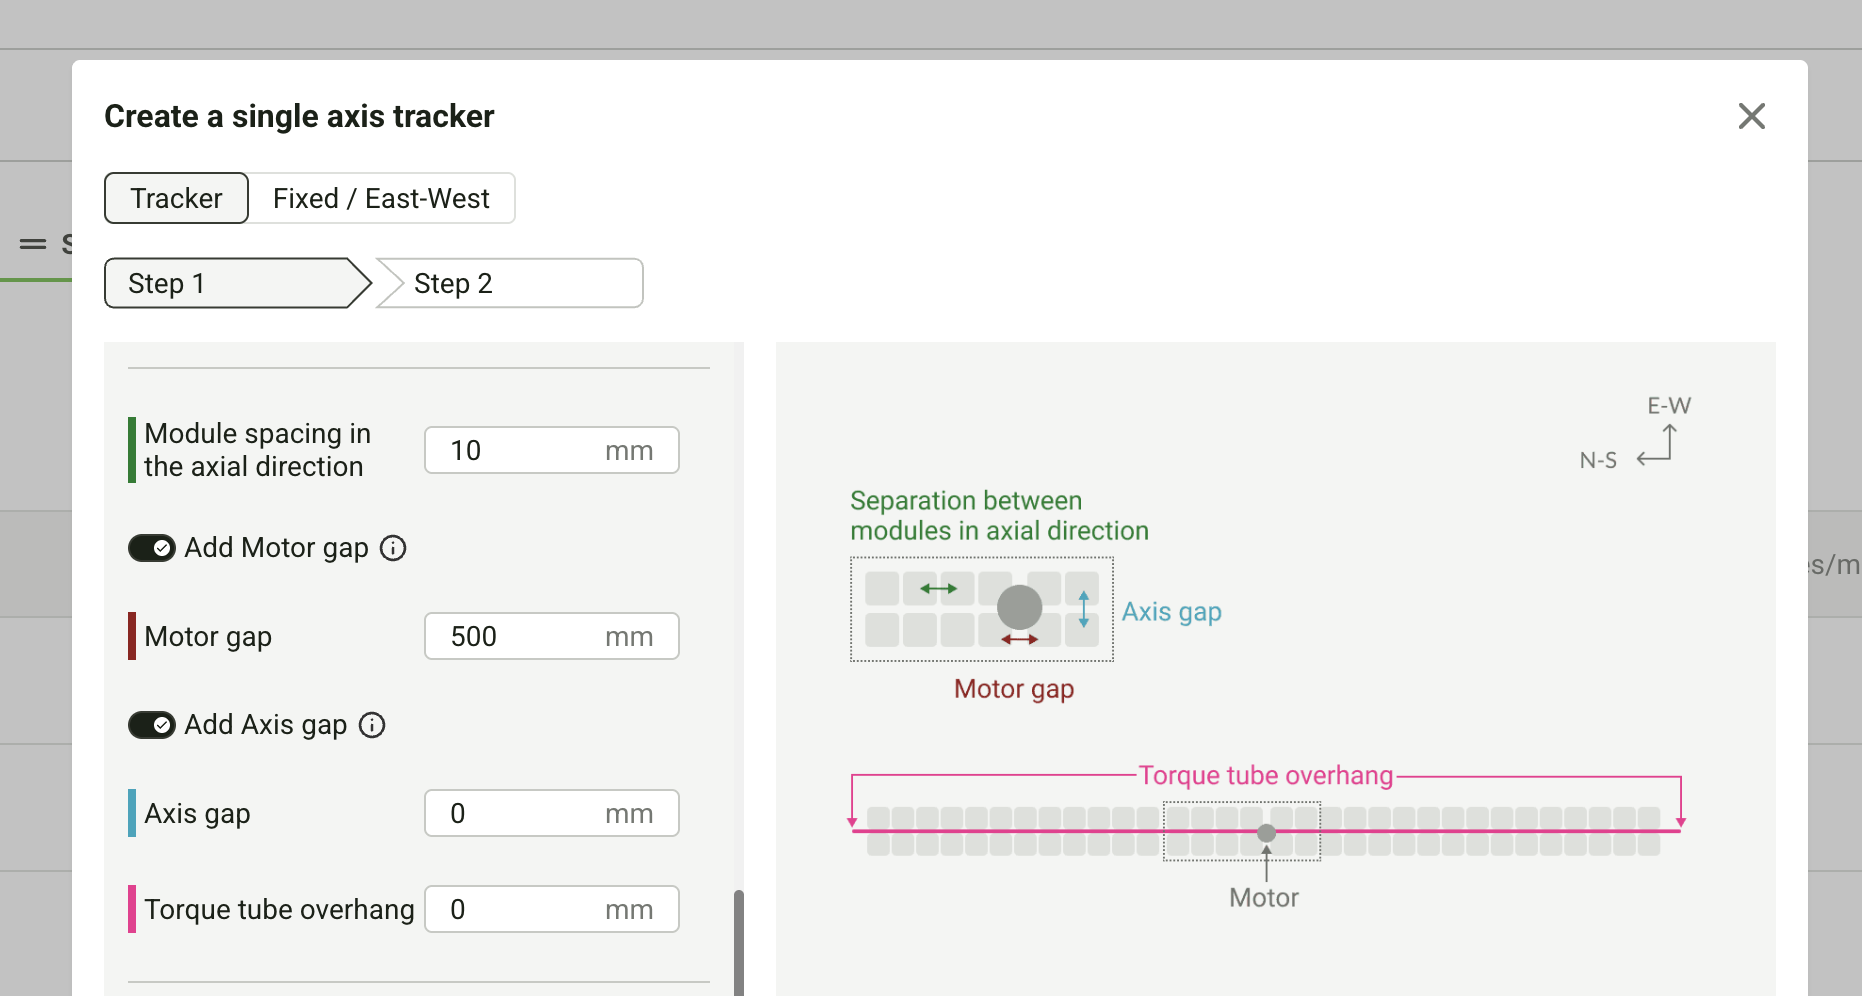Click the red motor gap arrow
Screen dimensions: 1862x996
(x=1019, y=639)
